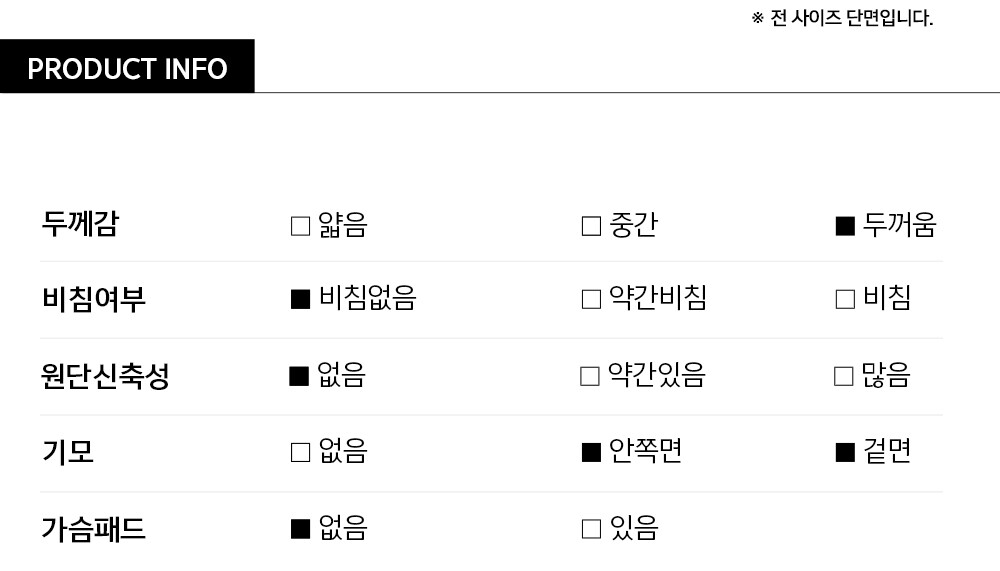Image resolution: width=1000 pixels, height=571 pixels.
Task: Uncheck the 겉면 checkbox
Action: click(x=845, y=453)
